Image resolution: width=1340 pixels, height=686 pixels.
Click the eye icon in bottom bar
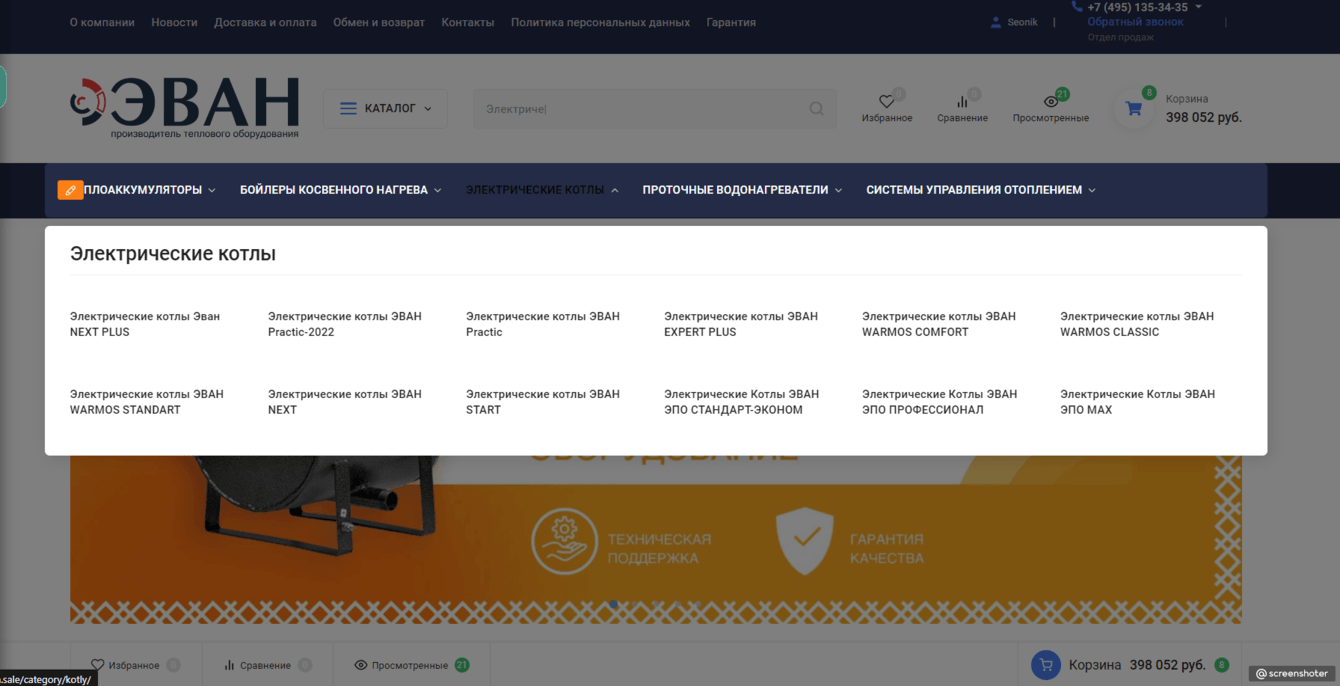[x=361, y=665]
